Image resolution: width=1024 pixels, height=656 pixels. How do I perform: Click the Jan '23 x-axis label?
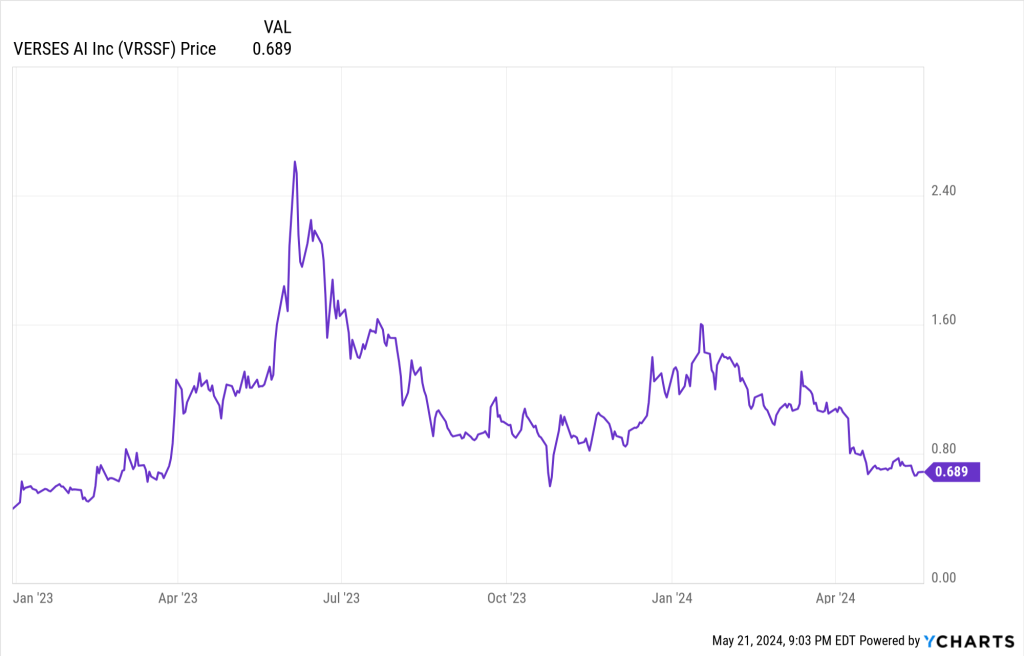(31, 598)
